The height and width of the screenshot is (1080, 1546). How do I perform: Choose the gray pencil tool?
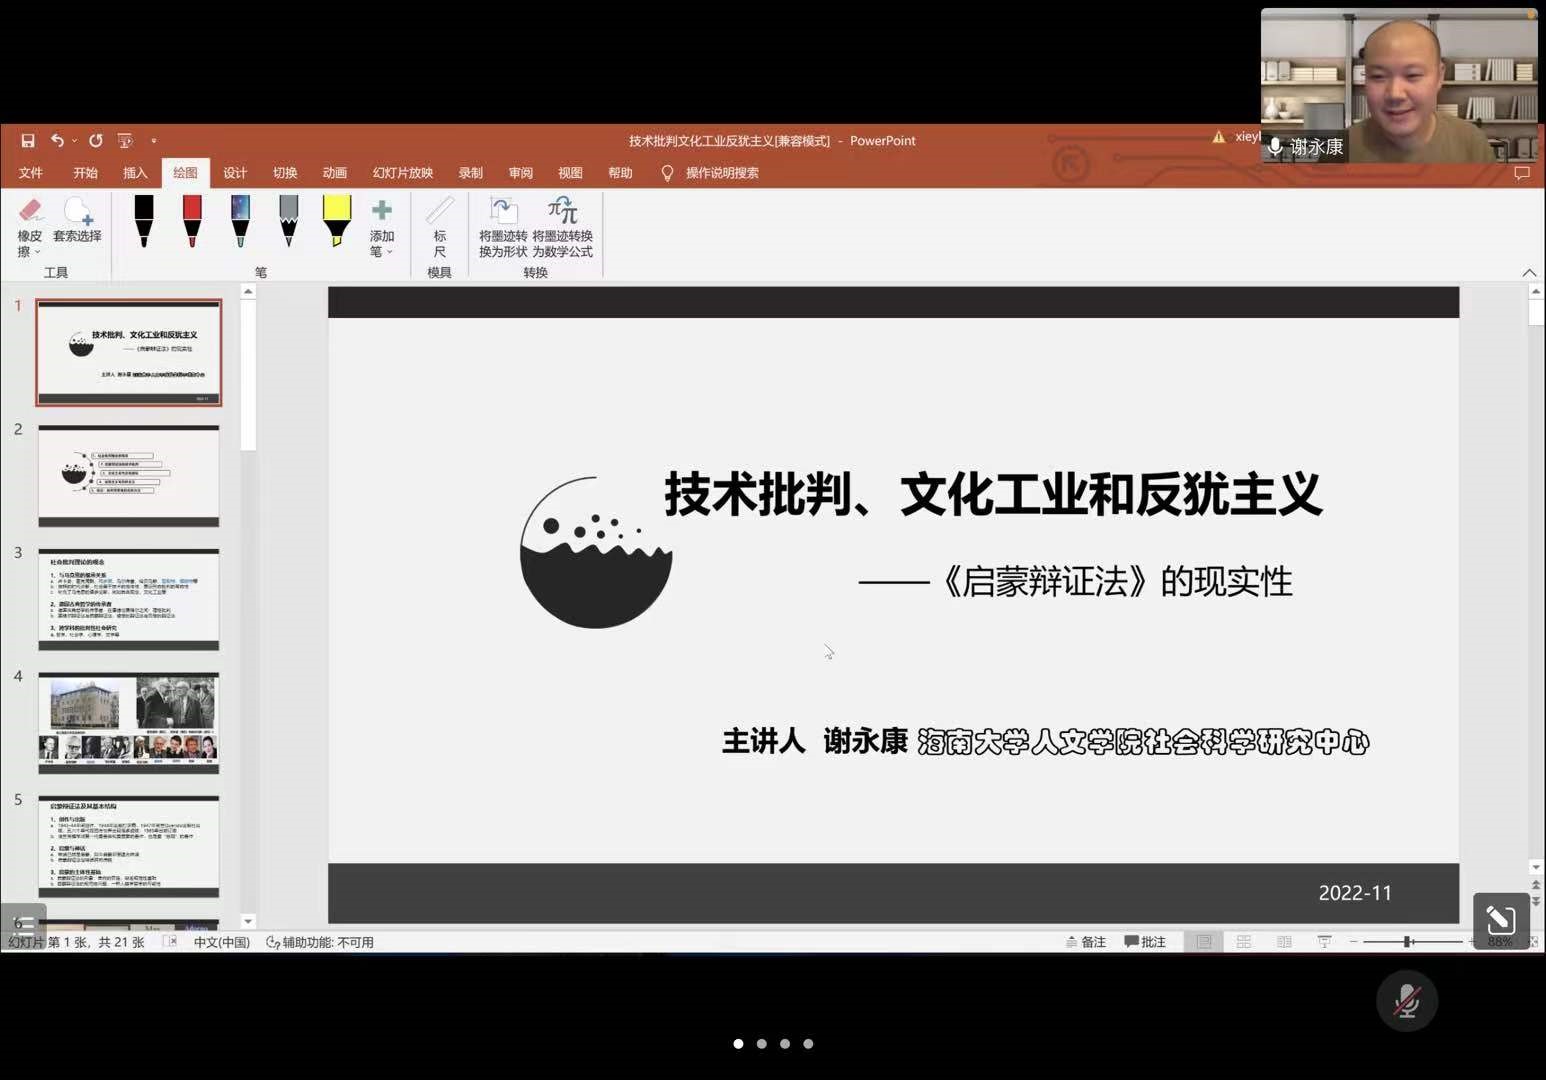(x=288, y=221)
